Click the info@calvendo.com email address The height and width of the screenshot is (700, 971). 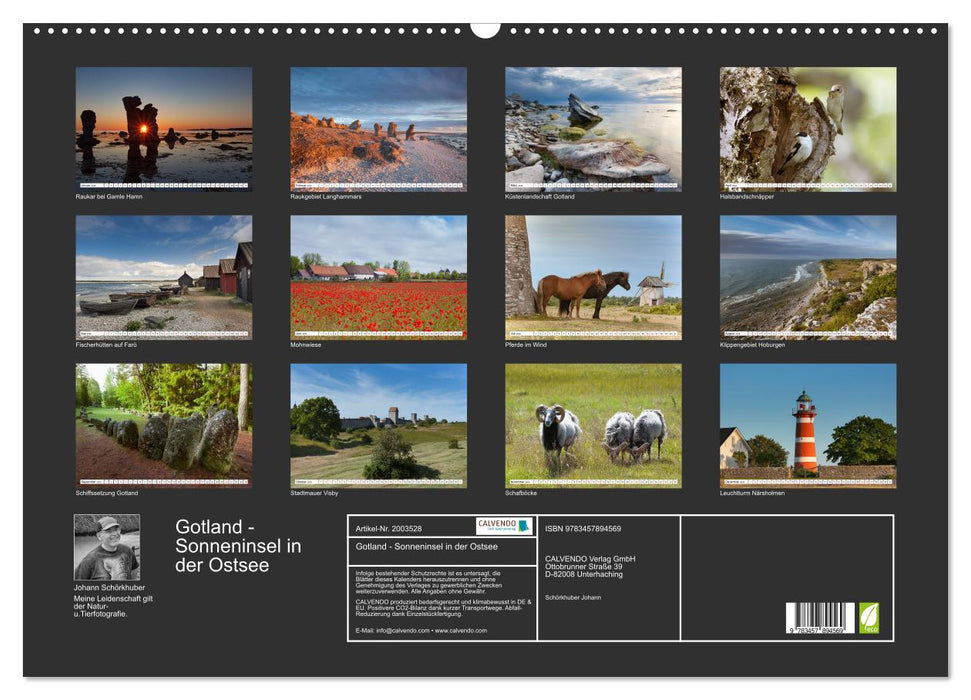(404, 632)
